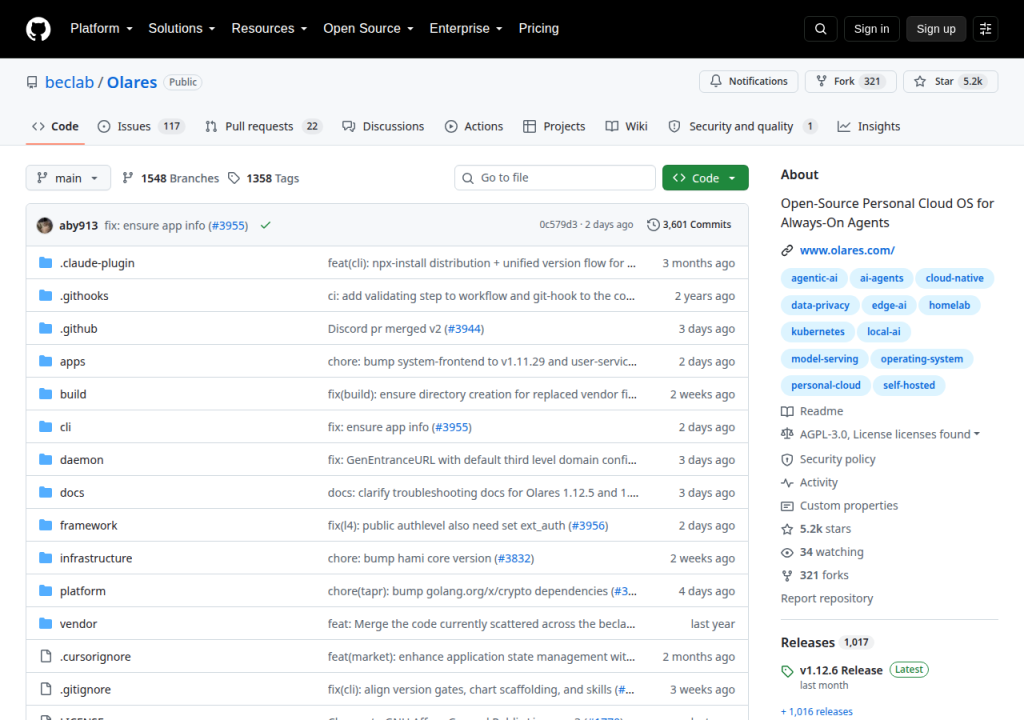Click the link icon beside www.olares.com

787,250
